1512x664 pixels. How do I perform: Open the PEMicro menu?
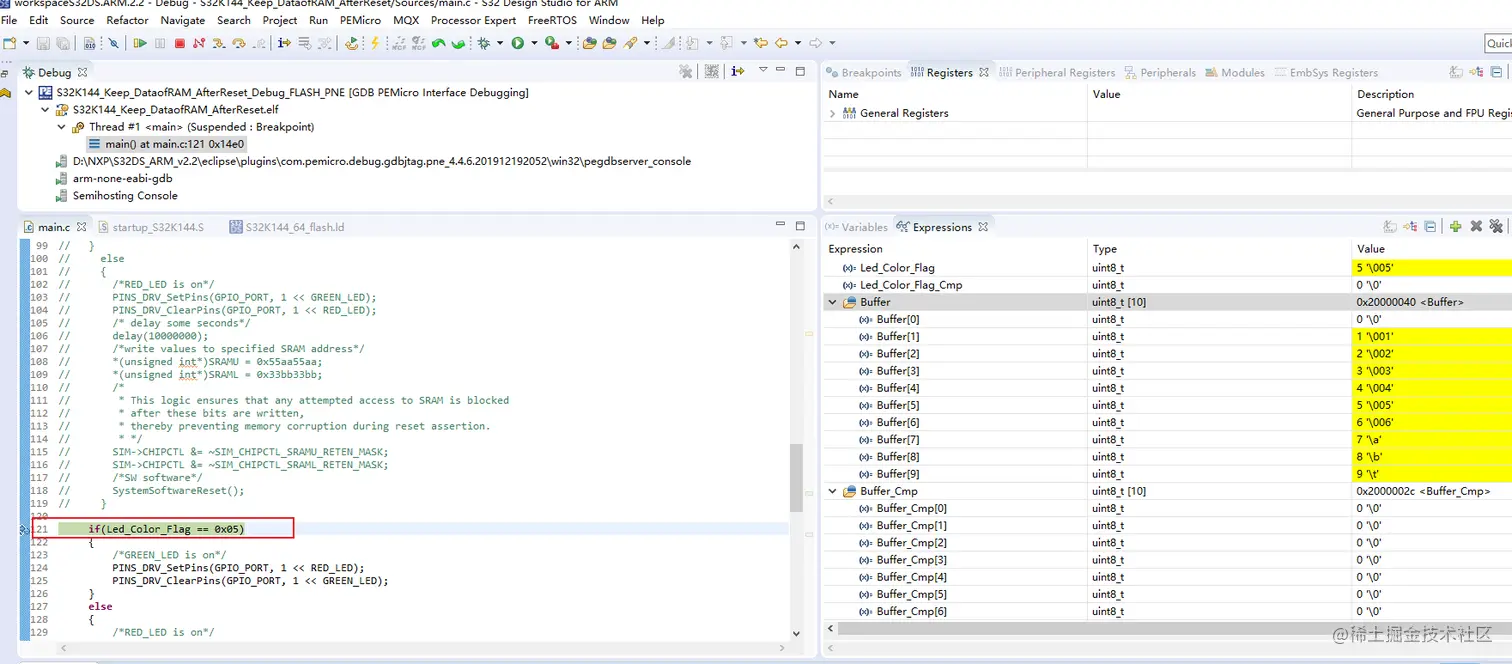pos(360,20)
